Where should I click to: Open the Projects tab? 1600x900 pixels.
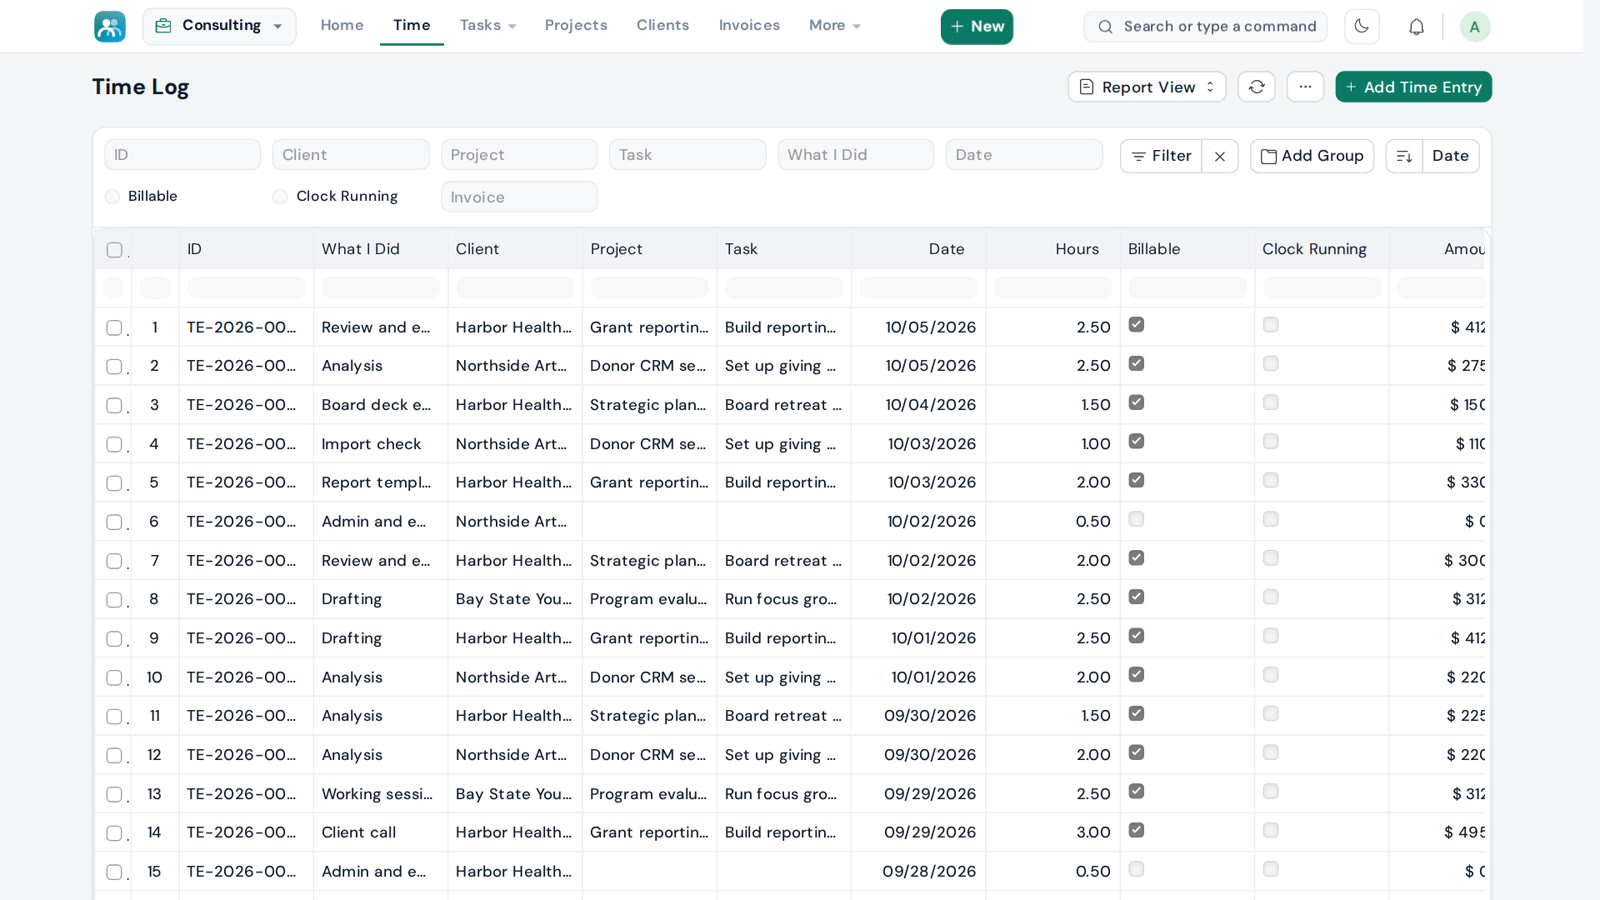pos(576,25)
